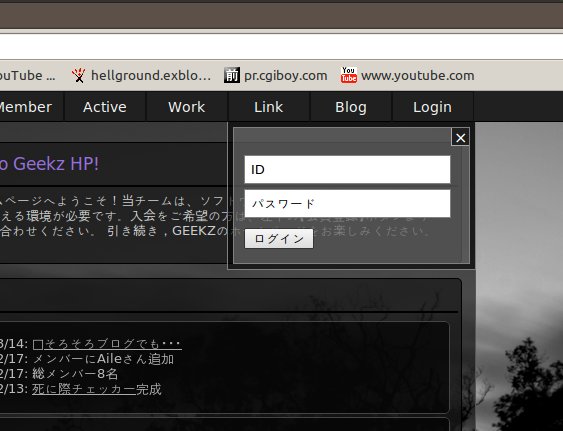This screenshot has height=431, width=563.
Task: Focus the パスワード password field
Action: [347, 204]
